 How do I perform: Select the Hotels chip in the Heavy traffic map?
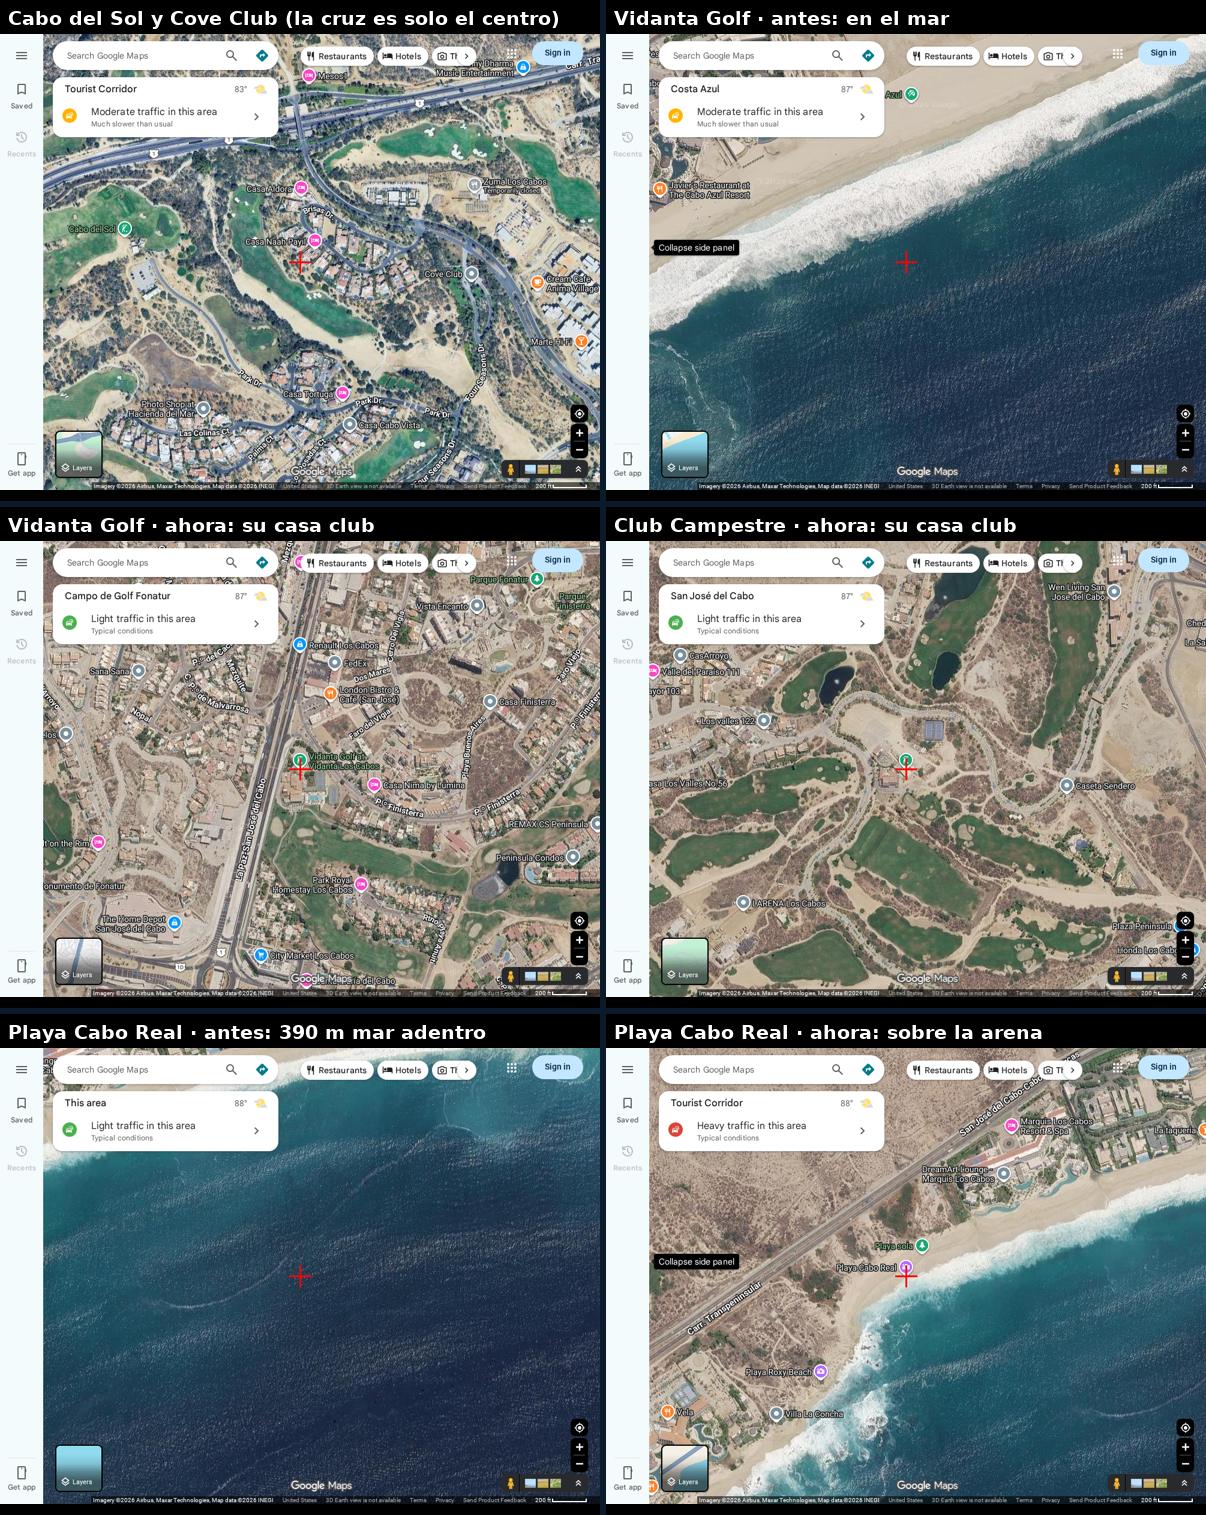[x=1008, y=1070]
